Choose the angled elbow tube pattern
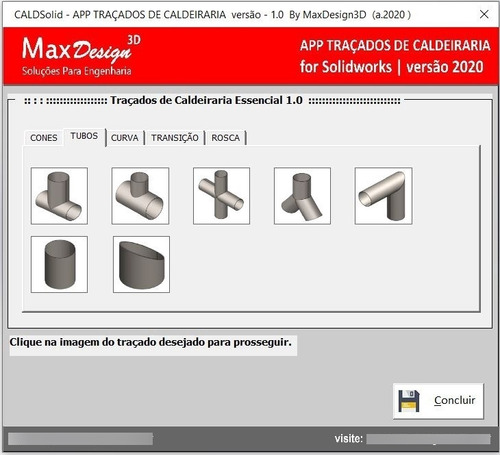 coord(383,196)
